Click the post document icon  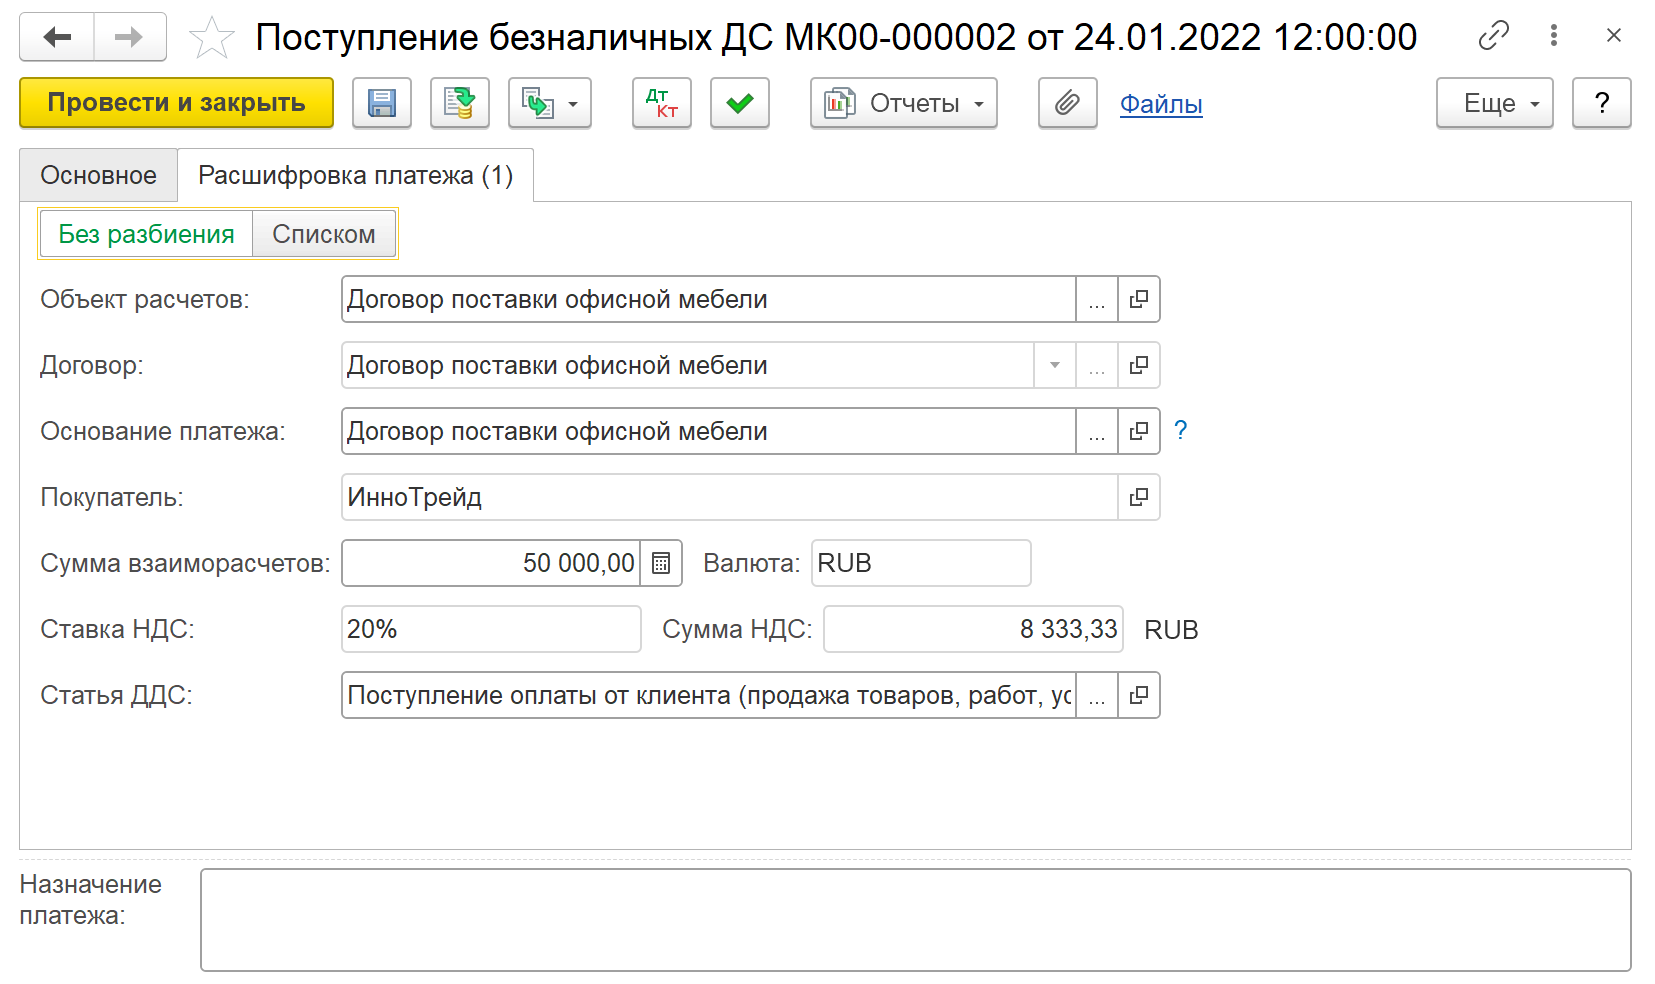click(460, 103)
